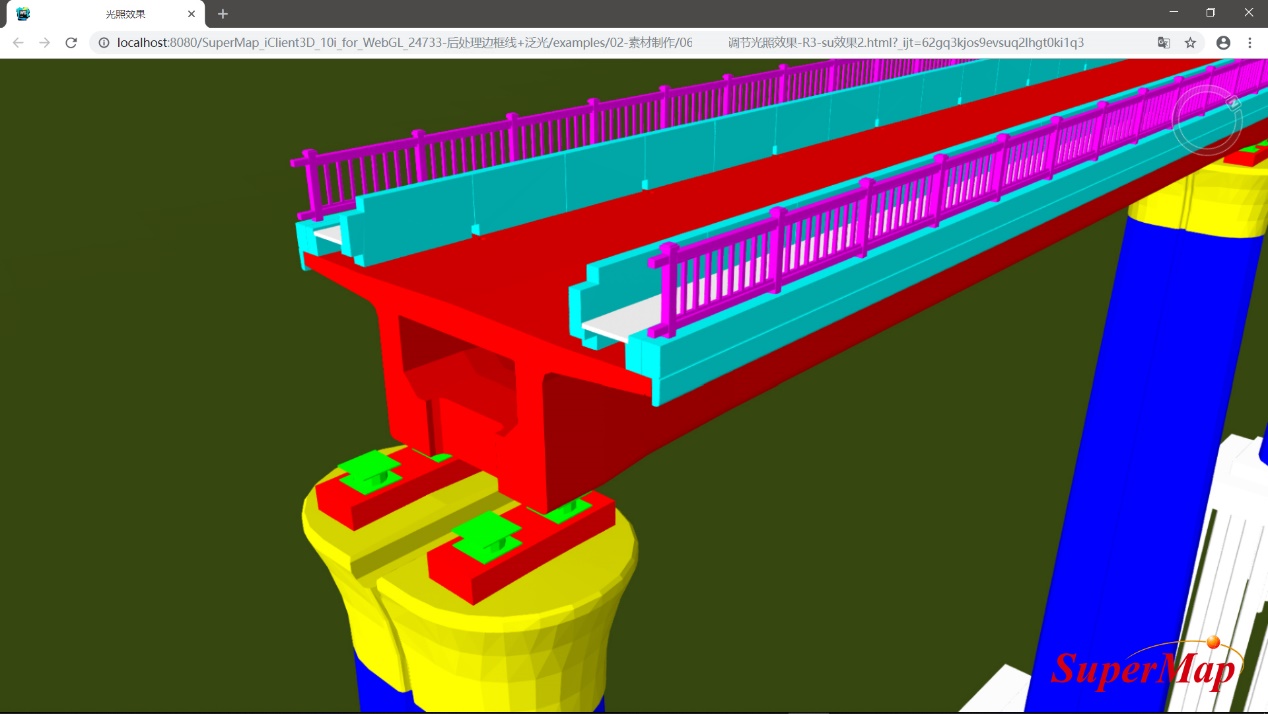Open Chrome's three-dot menu
This screenshot has height=714, width=1268.
(1250, 43)
